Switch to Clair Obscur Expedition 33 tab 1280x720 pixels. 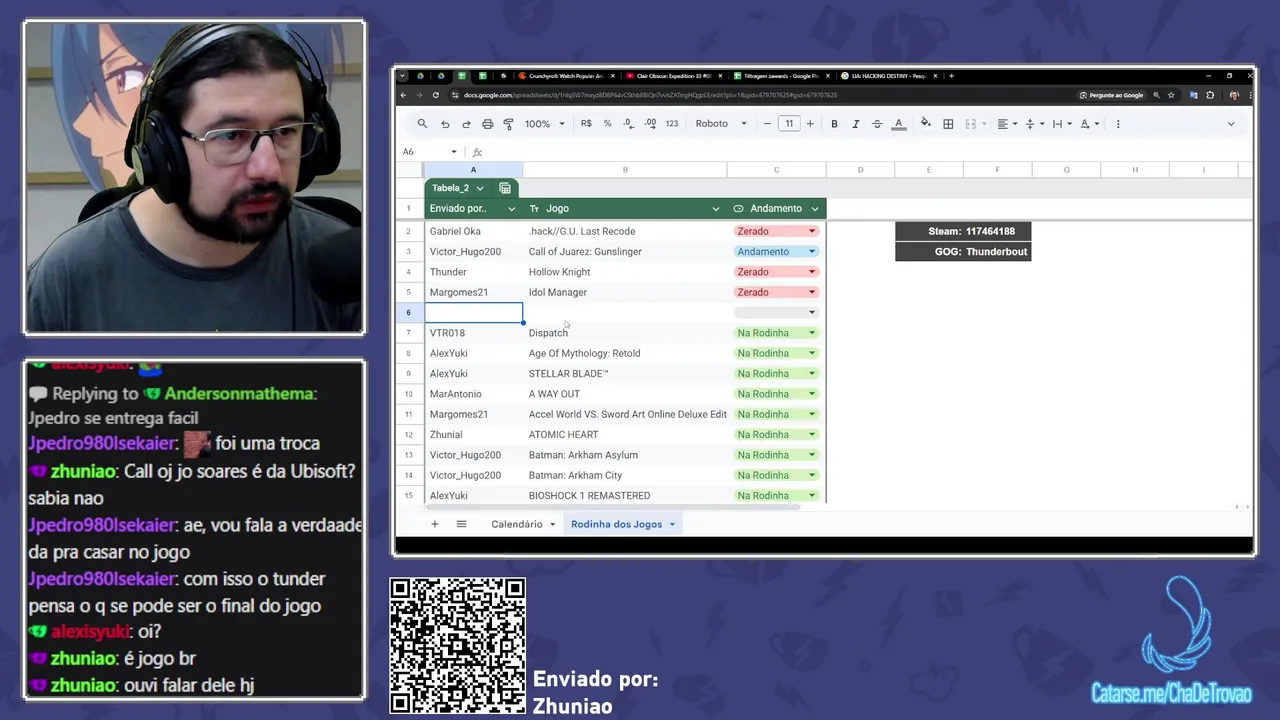click(673, 76)
